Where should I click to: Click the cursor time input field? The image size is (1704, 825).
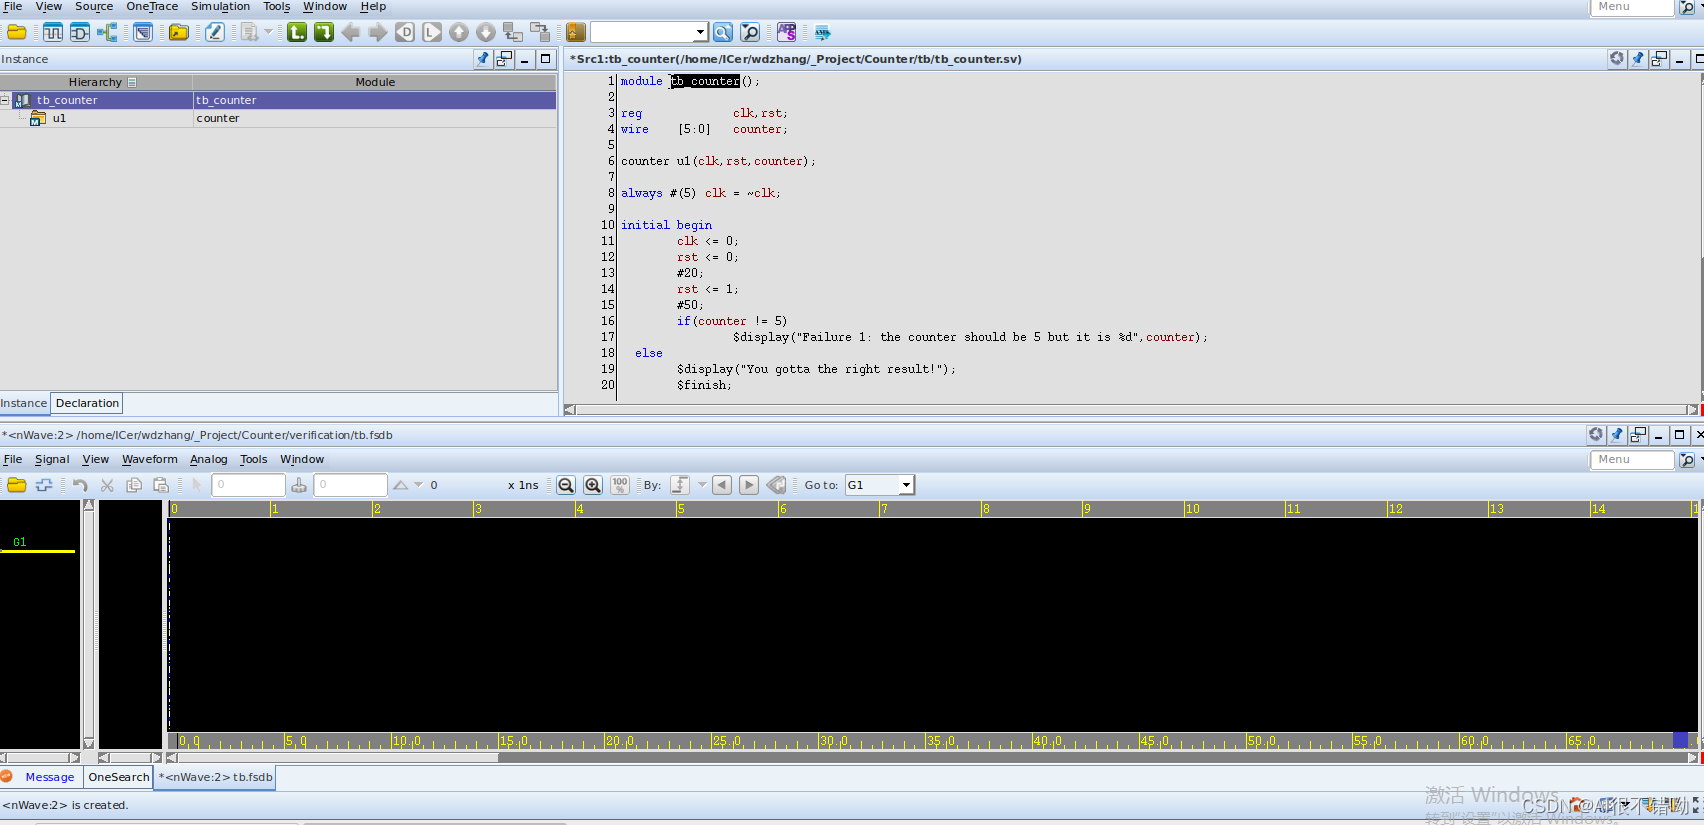pos(248,485)
